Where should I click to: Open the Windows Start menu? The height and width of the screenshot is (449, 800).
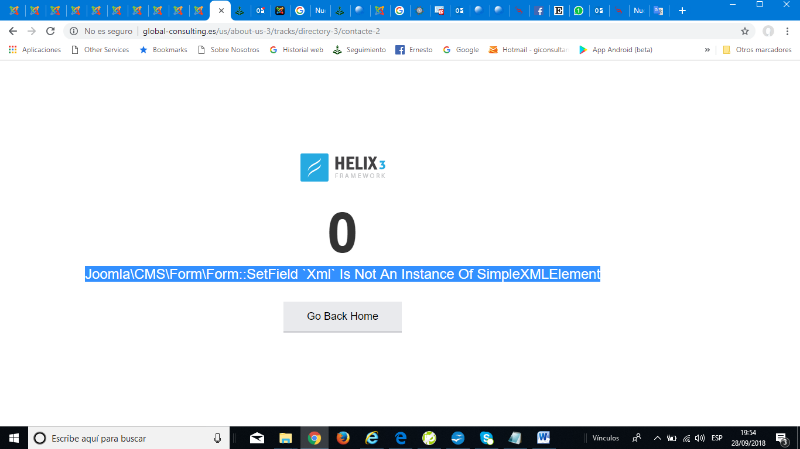click(x=14, y=438)
